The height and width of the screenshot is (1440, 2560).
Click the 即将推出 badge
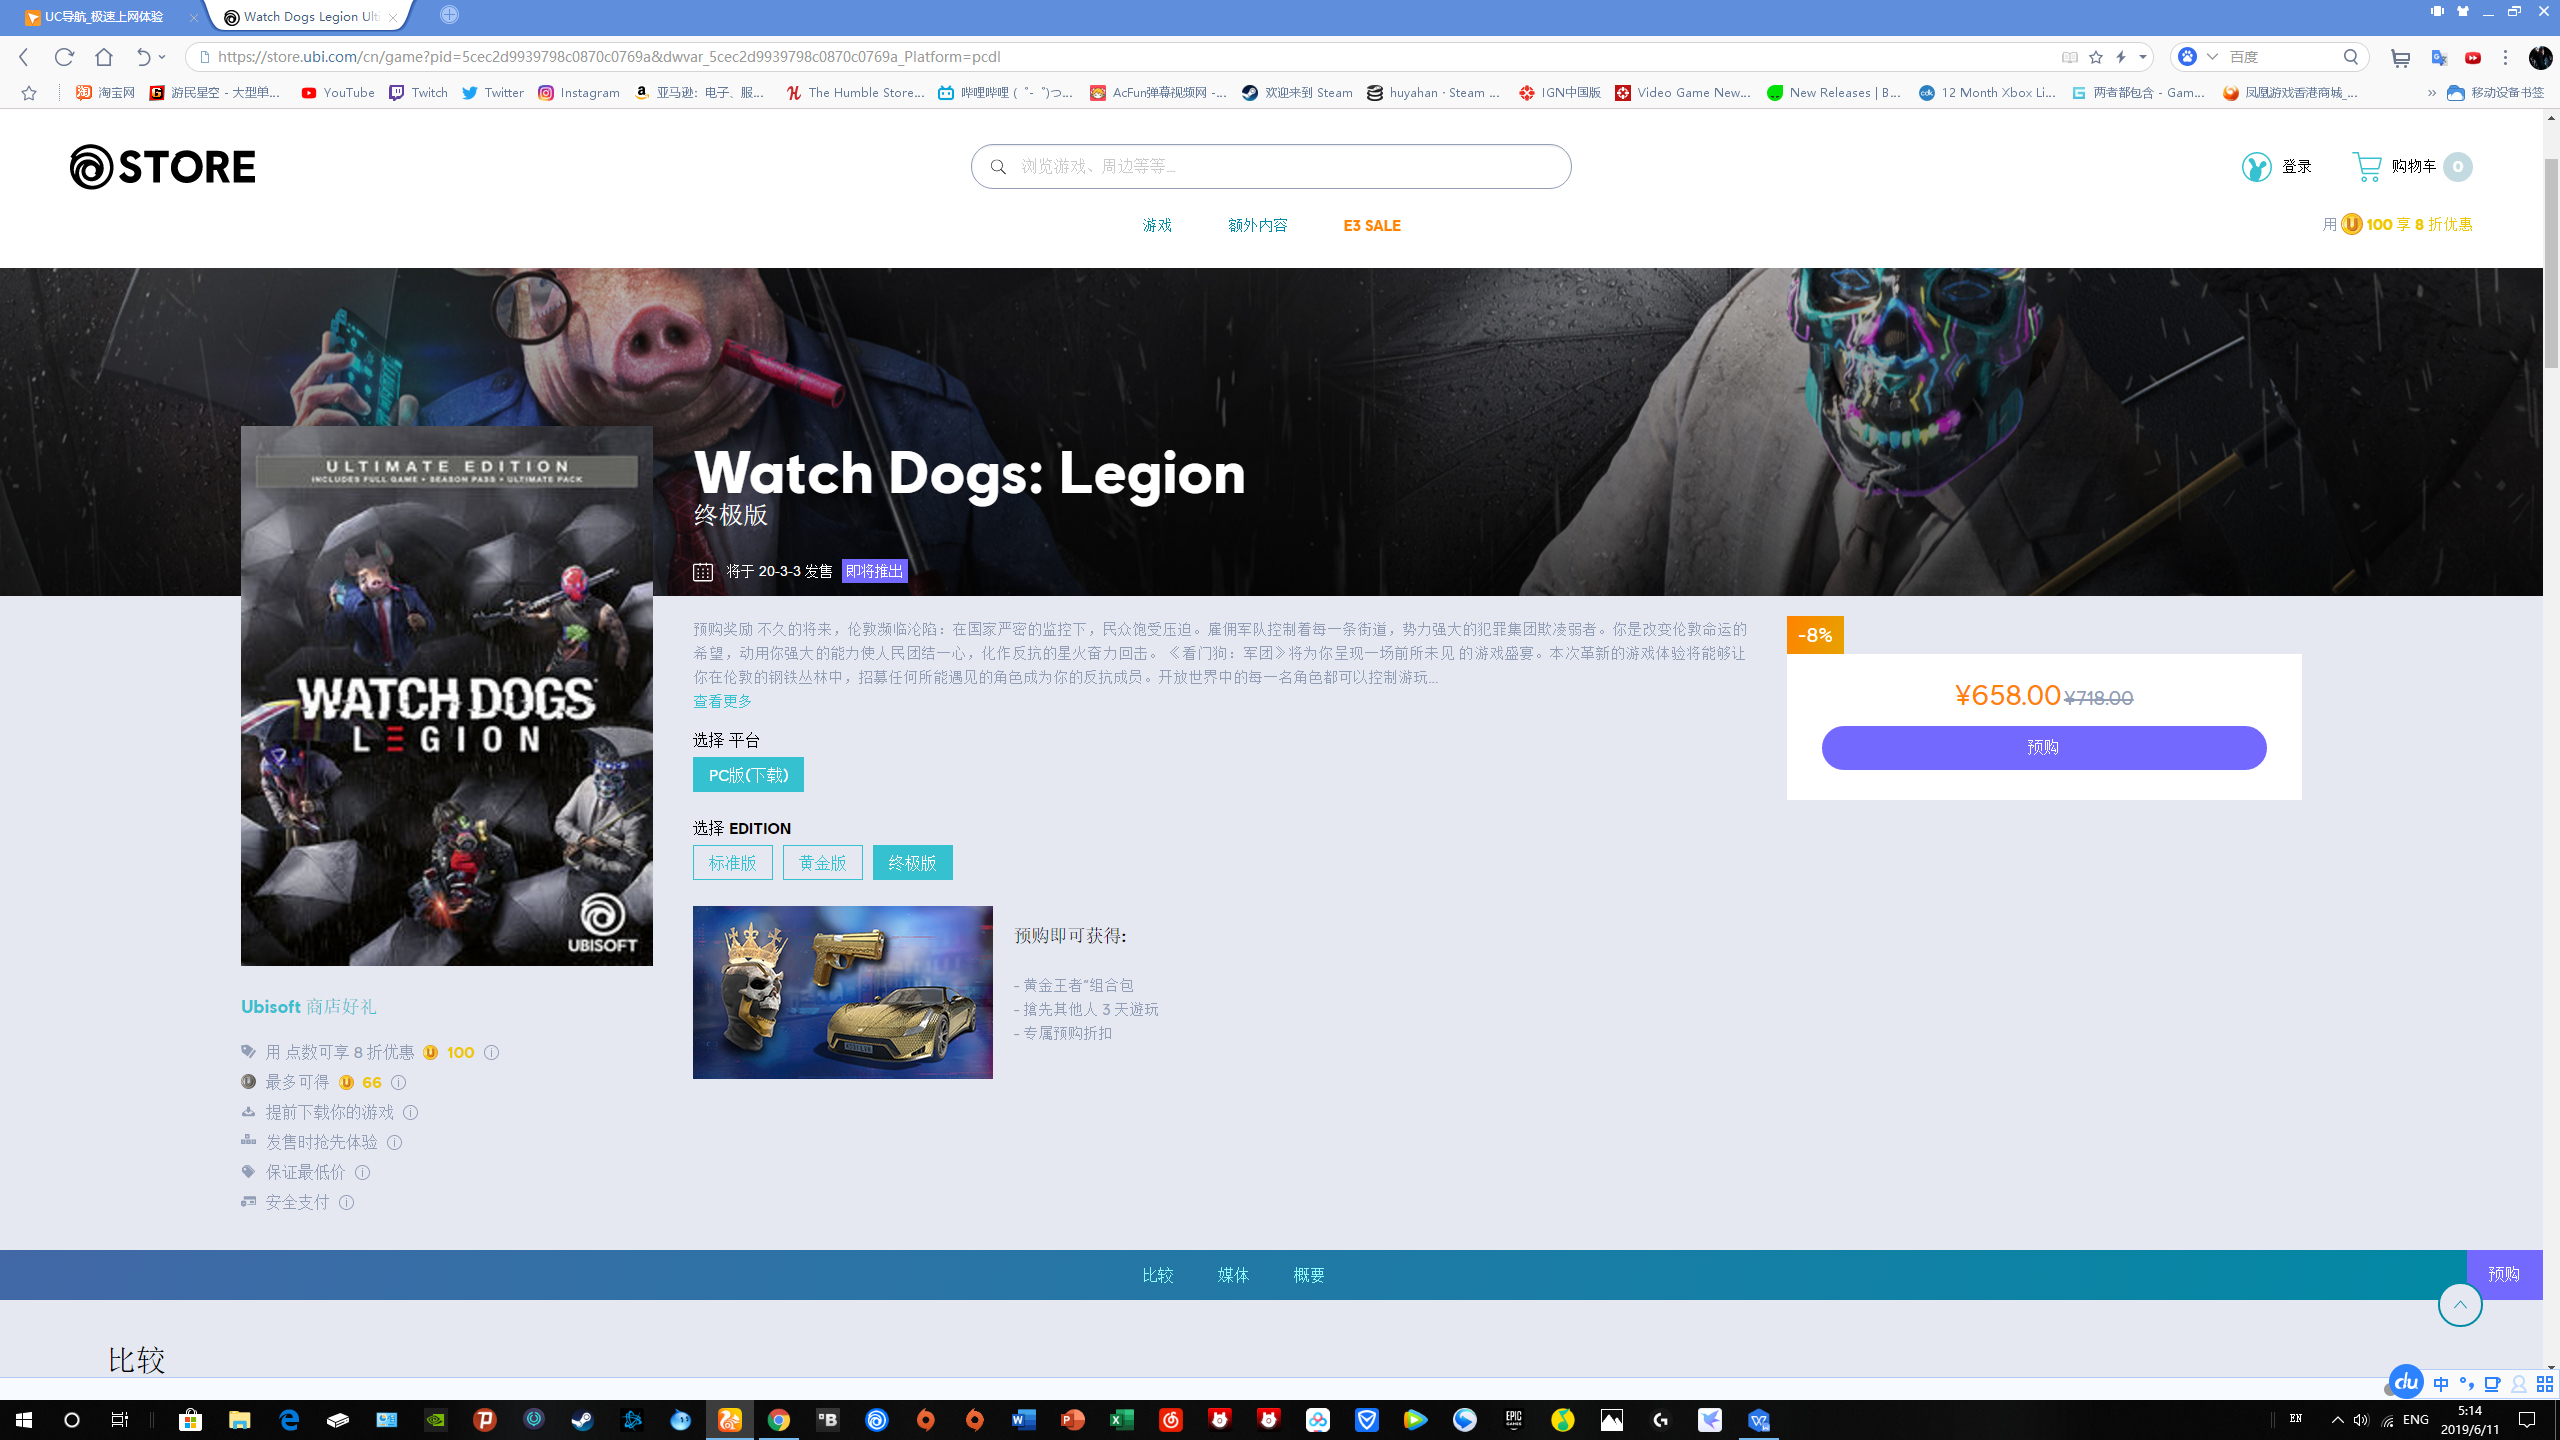click(x=875, y=571)
